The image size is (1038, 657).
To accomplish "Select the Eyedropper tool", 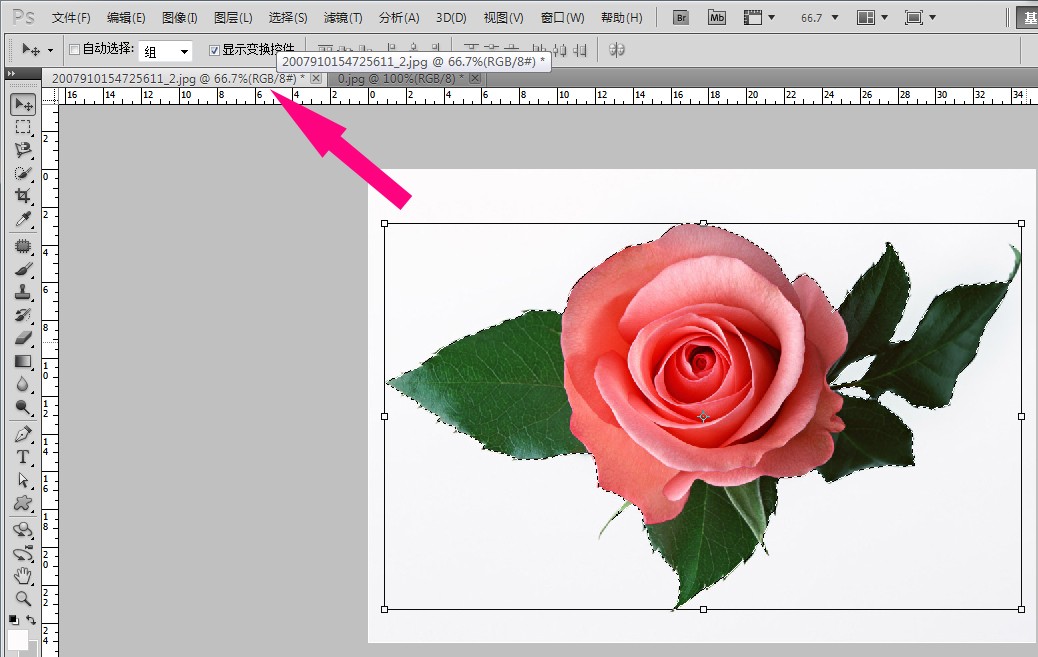I will (x=23, y=220).
